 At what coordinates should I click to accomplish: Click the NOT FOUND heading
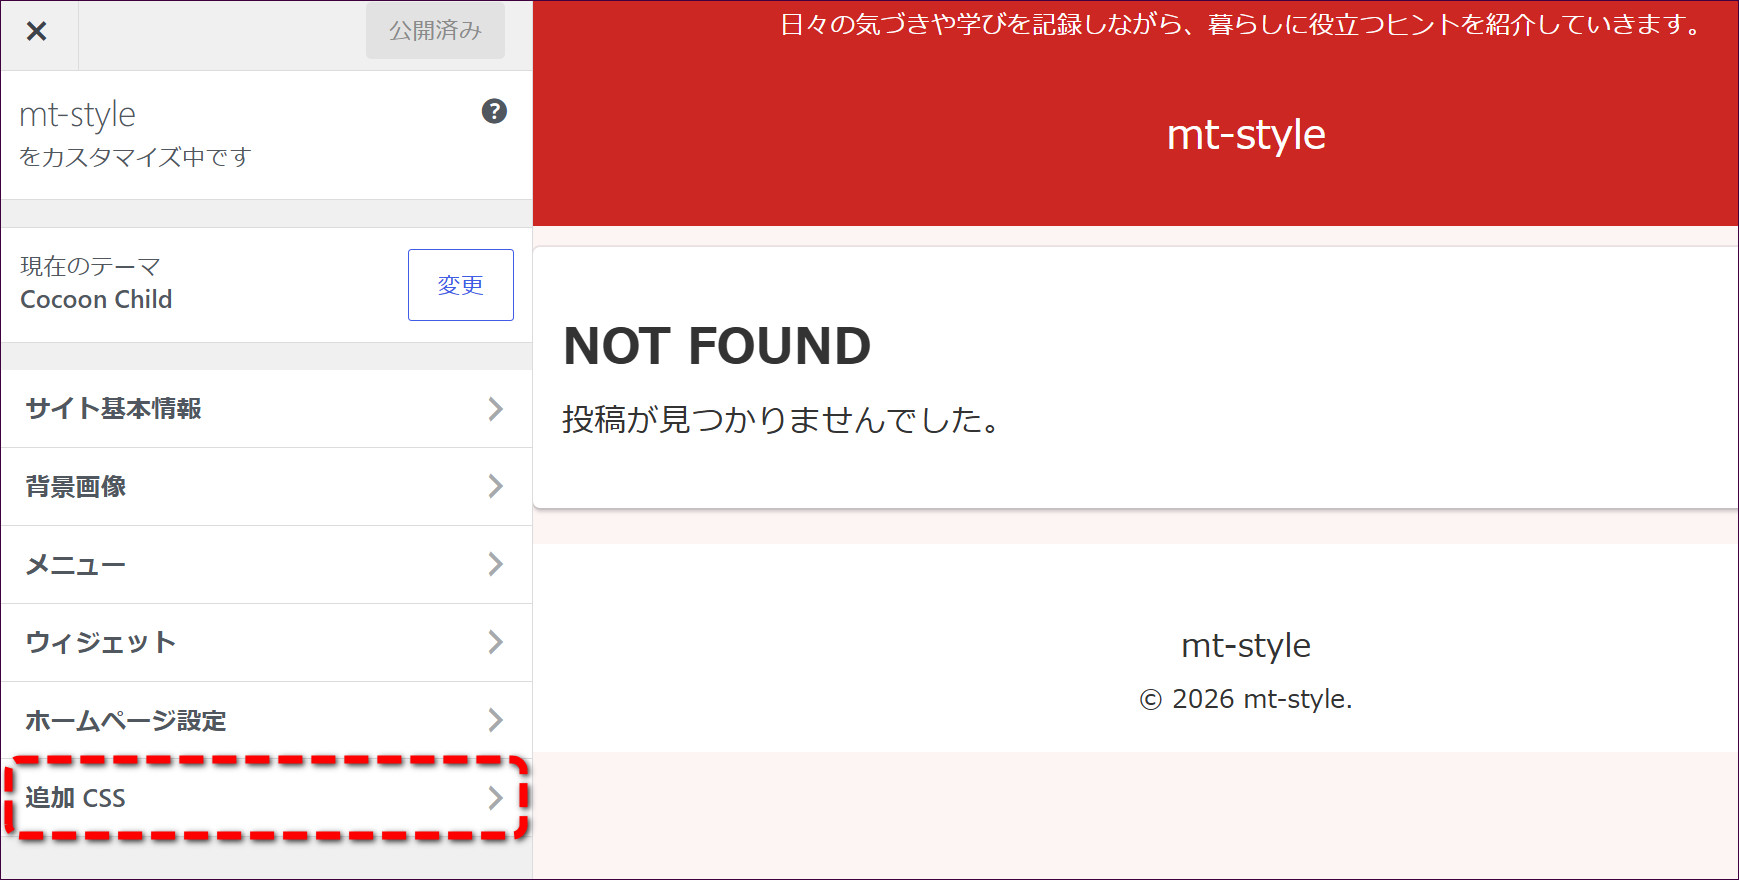coord(717,346)
